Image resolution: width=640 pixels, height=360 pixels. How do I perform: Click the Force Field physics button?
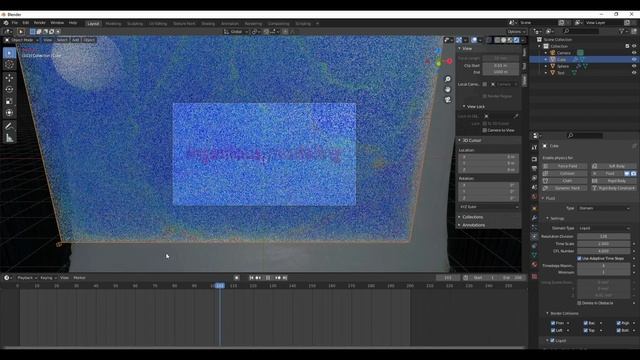(565, 166)
